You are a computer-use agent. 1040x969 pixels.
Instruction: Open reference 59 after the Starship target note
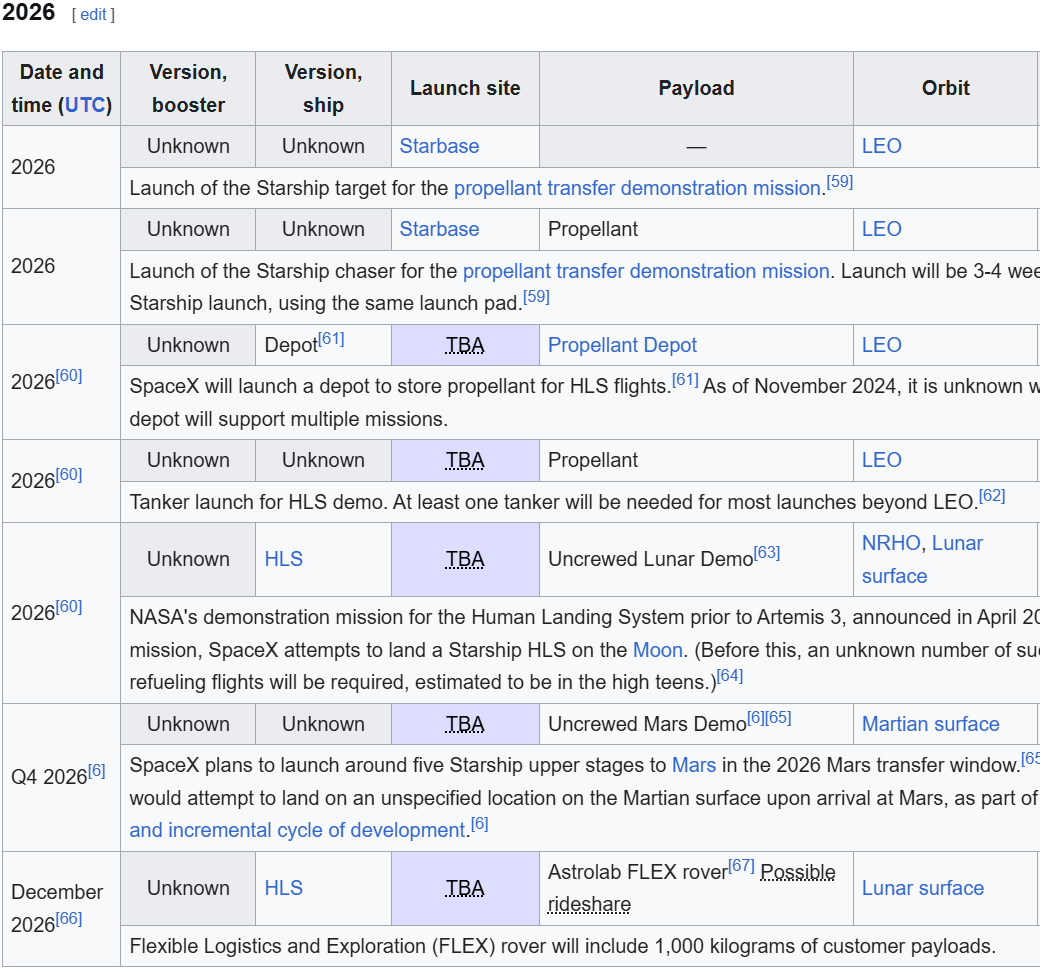840,182
